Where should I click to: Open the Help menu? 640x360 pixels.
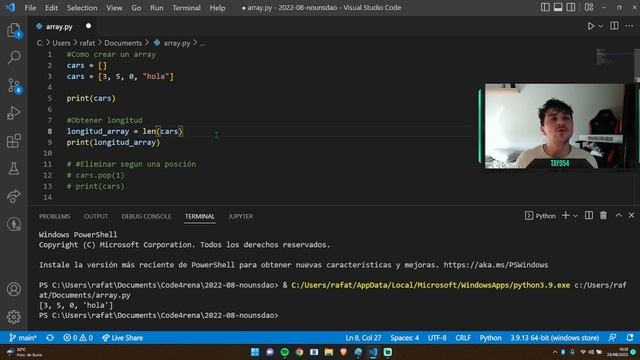point(217,8)
